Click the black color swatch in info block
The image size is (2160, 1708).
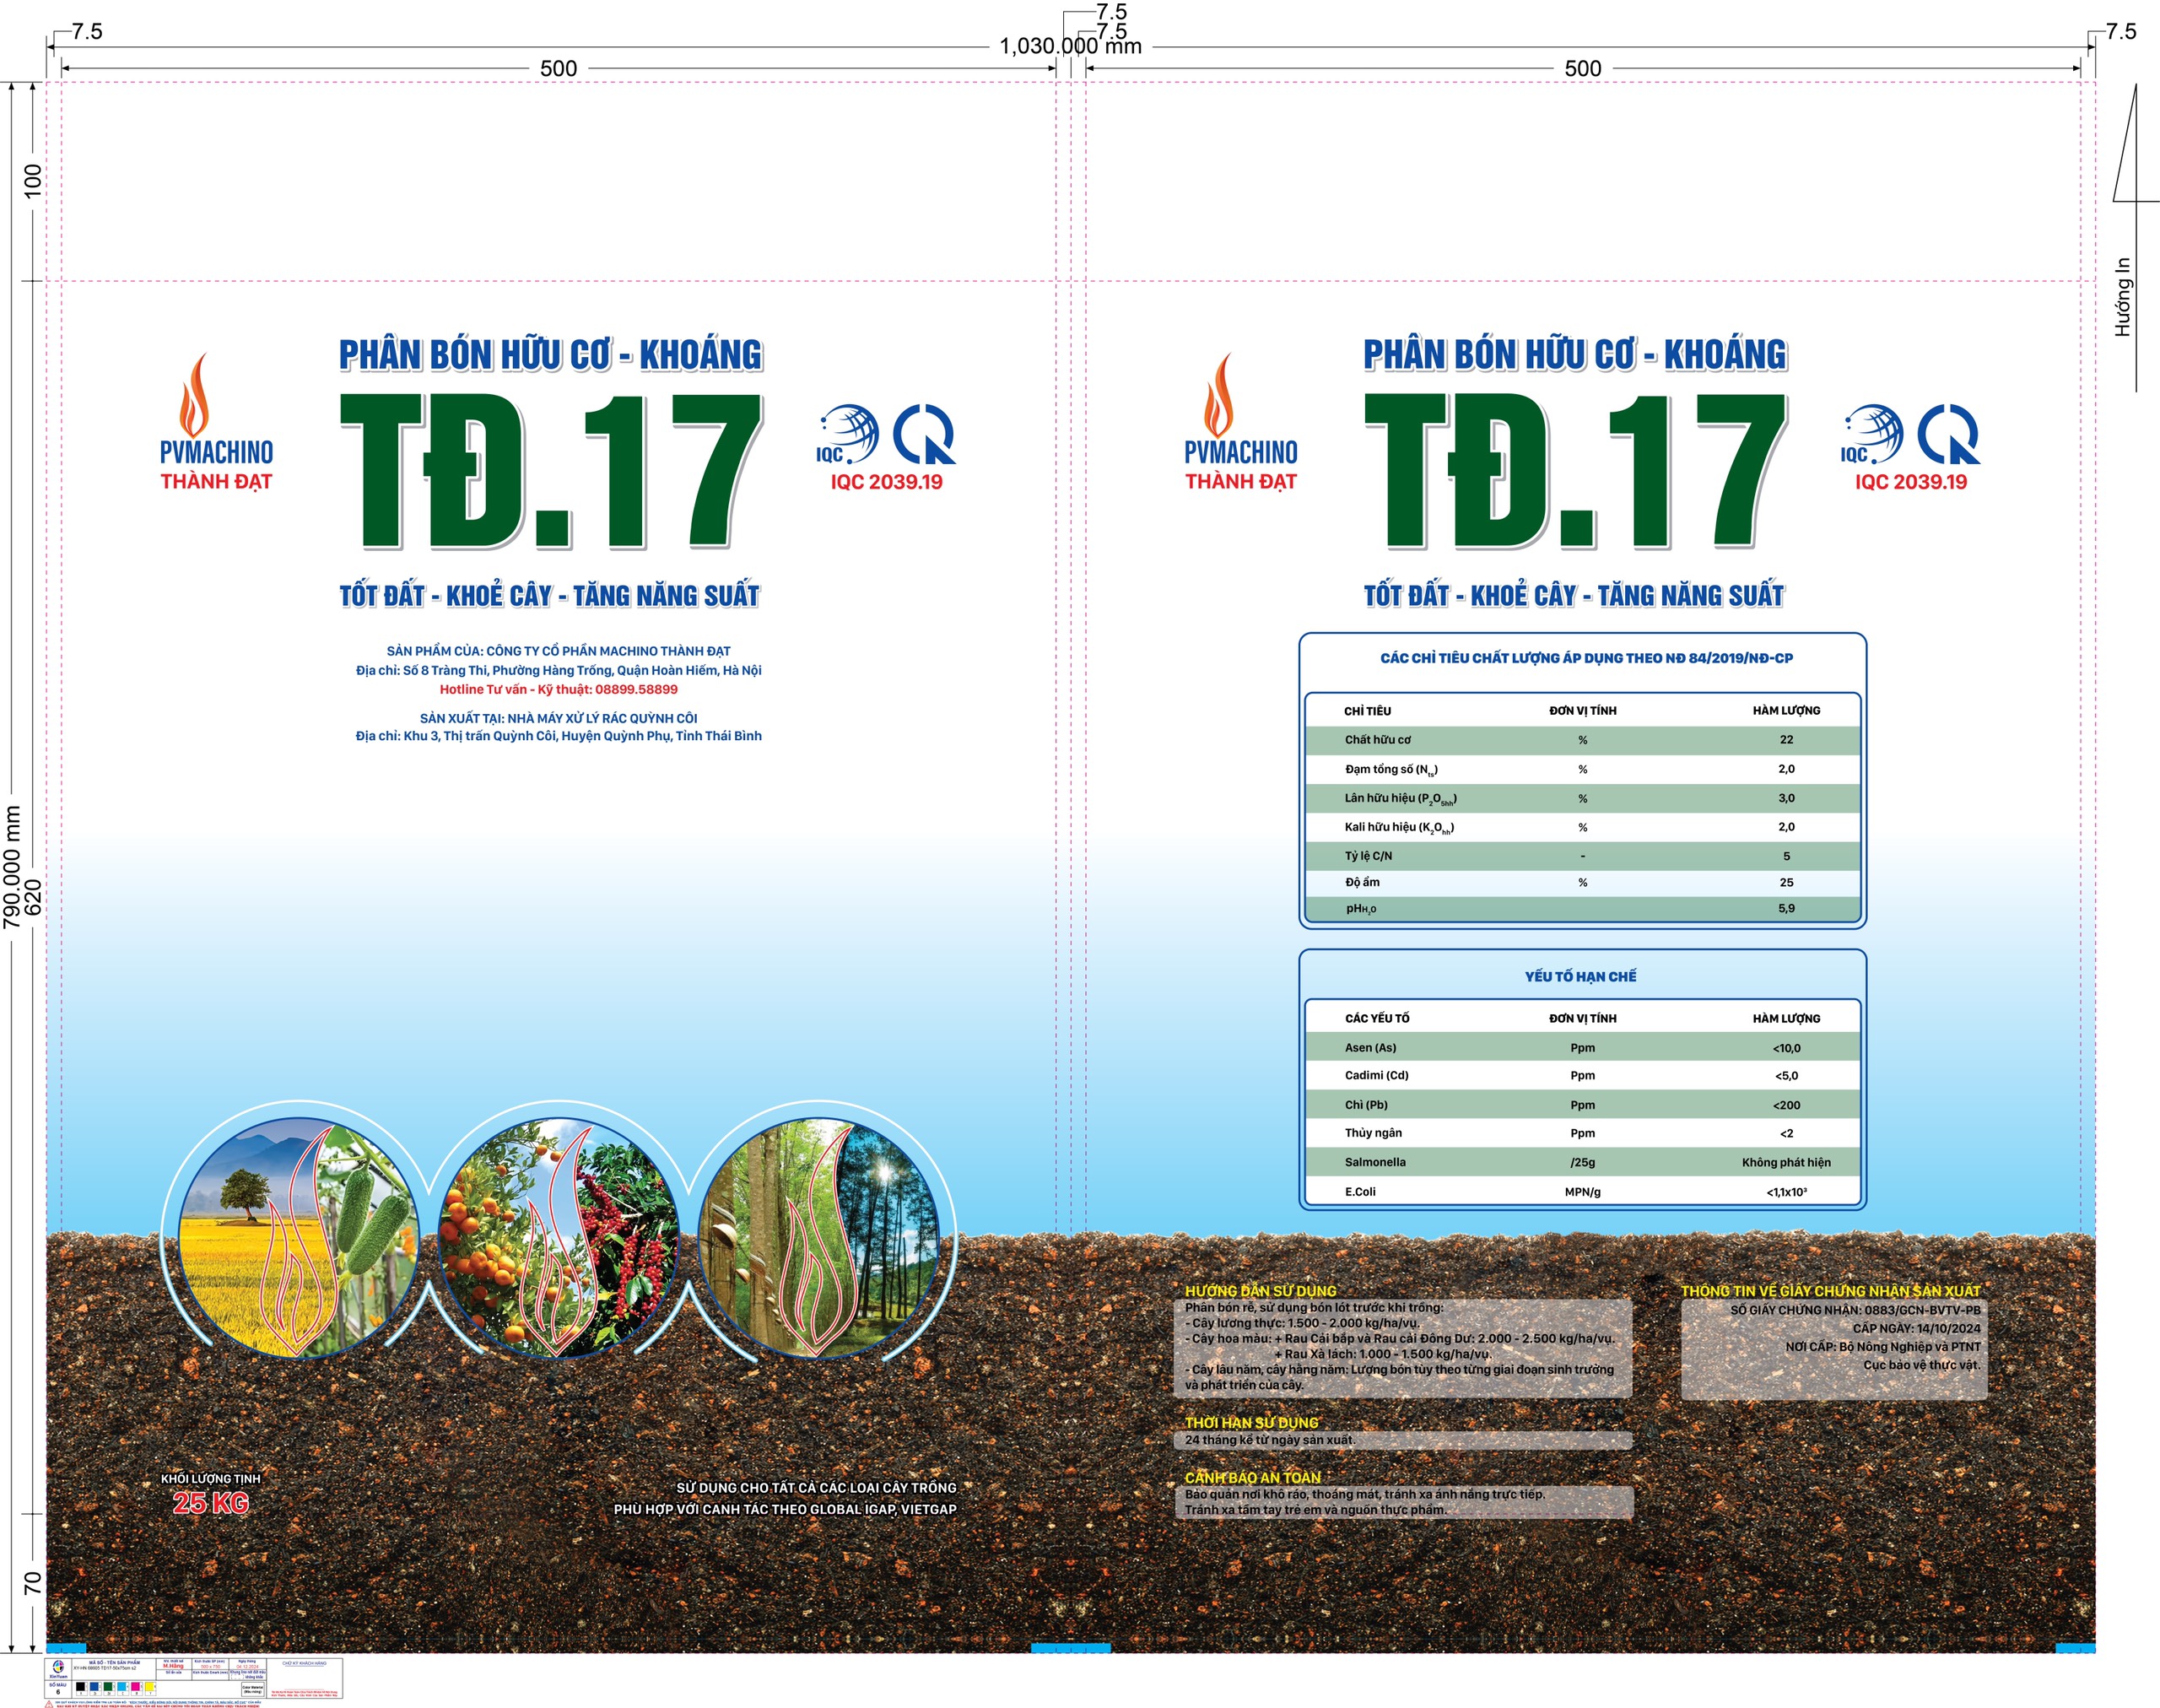point(81,1687)
